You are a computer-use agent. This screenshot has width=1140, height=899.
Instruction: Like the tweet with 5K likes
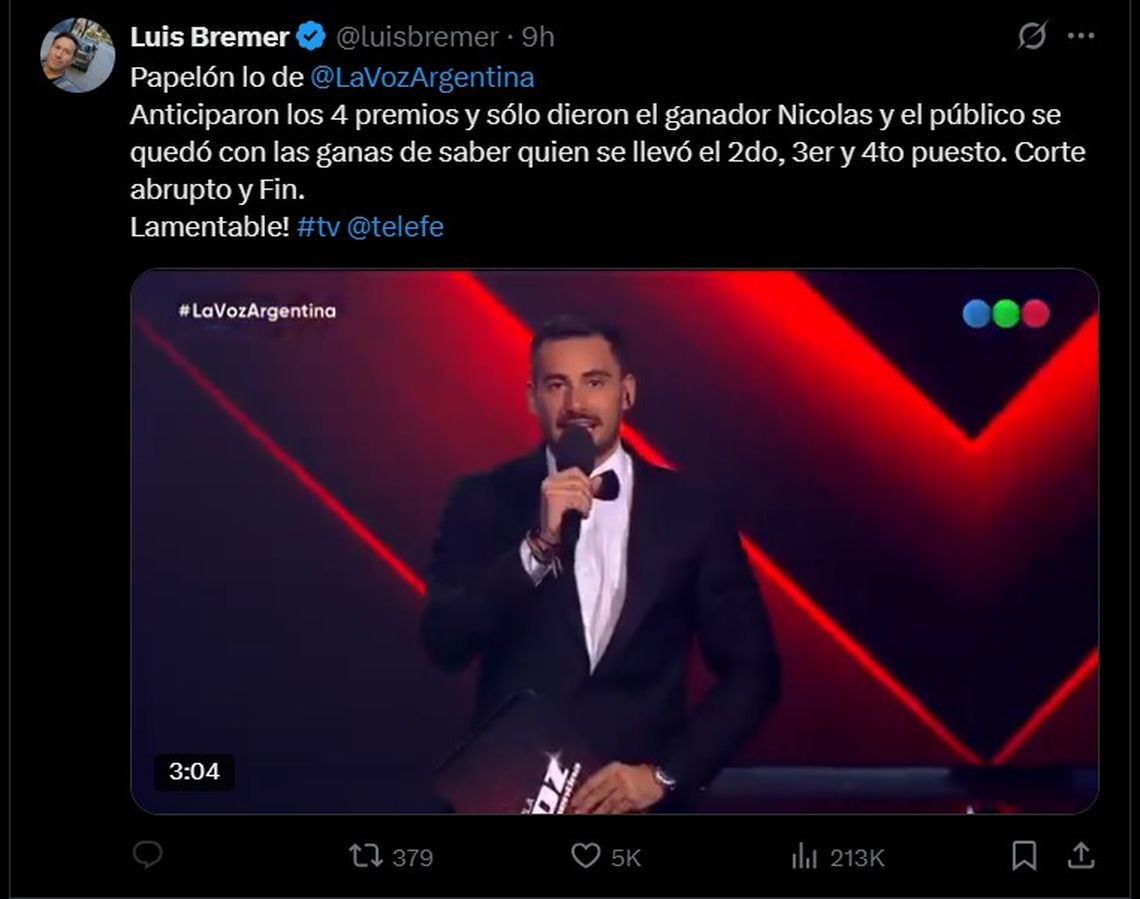[x=585, y=856]
